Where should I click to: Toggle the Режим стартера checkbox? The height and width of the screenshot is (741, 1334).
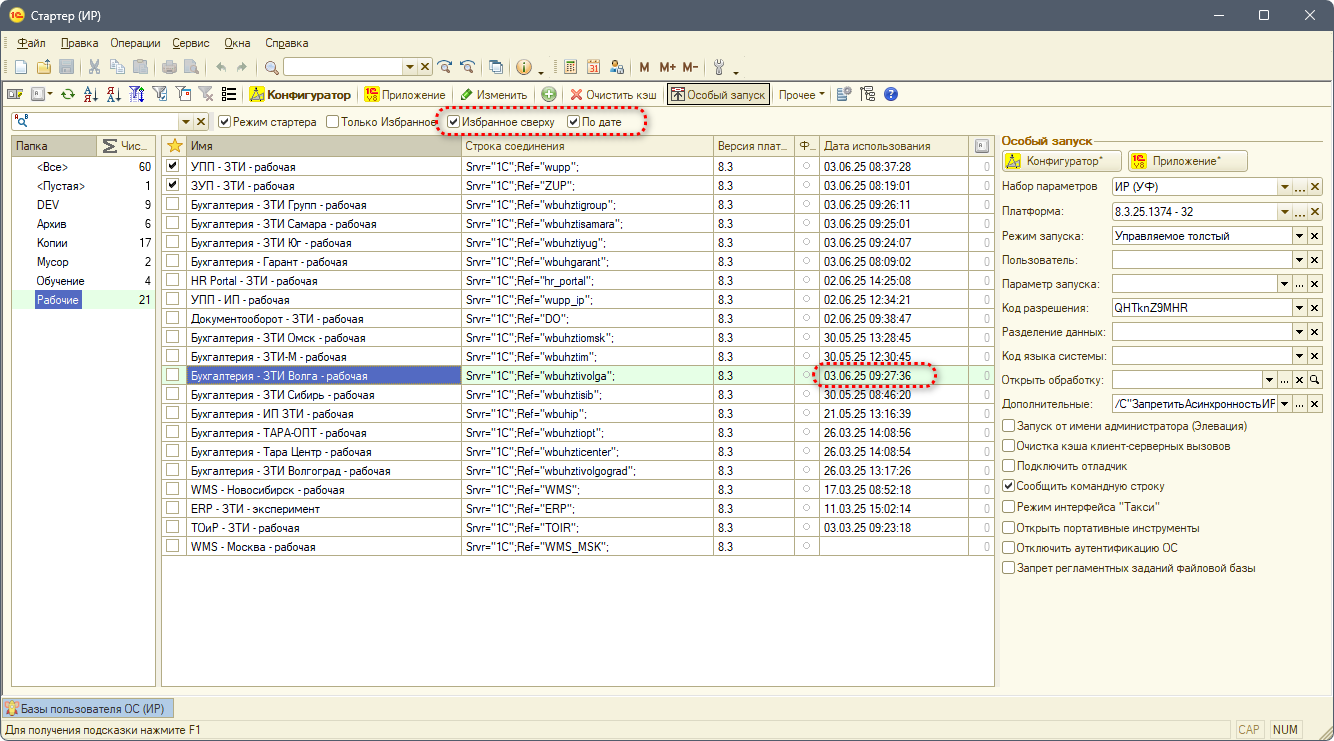tap(225, 122)
